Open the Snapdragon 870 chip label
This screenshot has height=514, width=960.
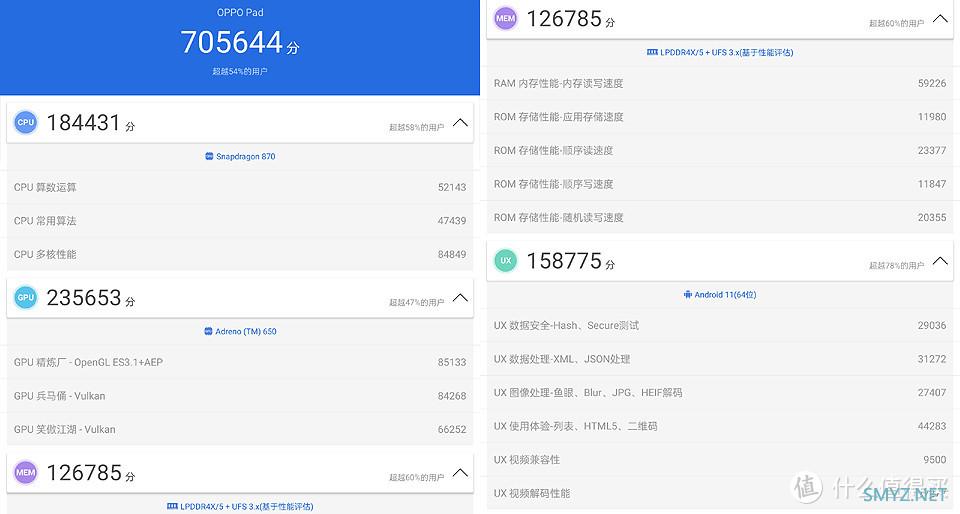click(246, 157)
